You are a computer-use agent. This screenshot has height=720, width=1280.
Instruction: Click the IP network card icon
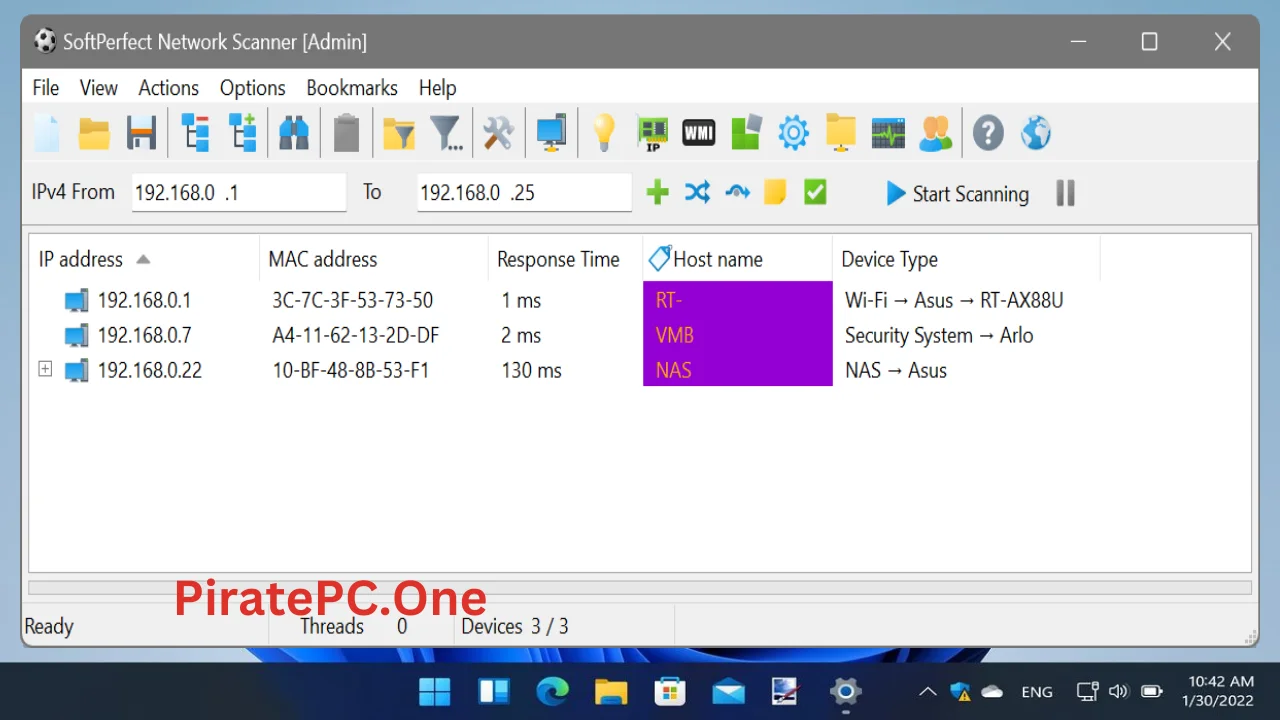(x=653, y=133)
